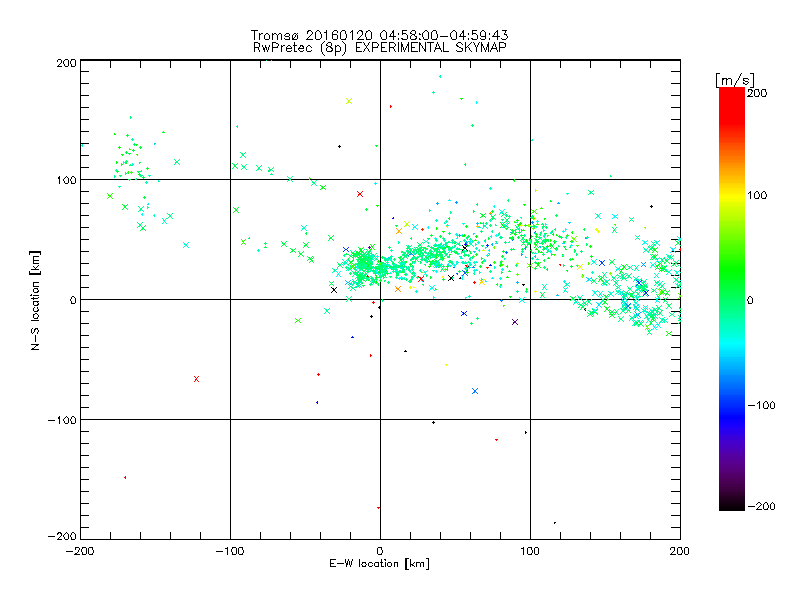Select the '[m/s]' colorbar unit label
This screenshot has width=800, height=600.
tap(734, 80)
